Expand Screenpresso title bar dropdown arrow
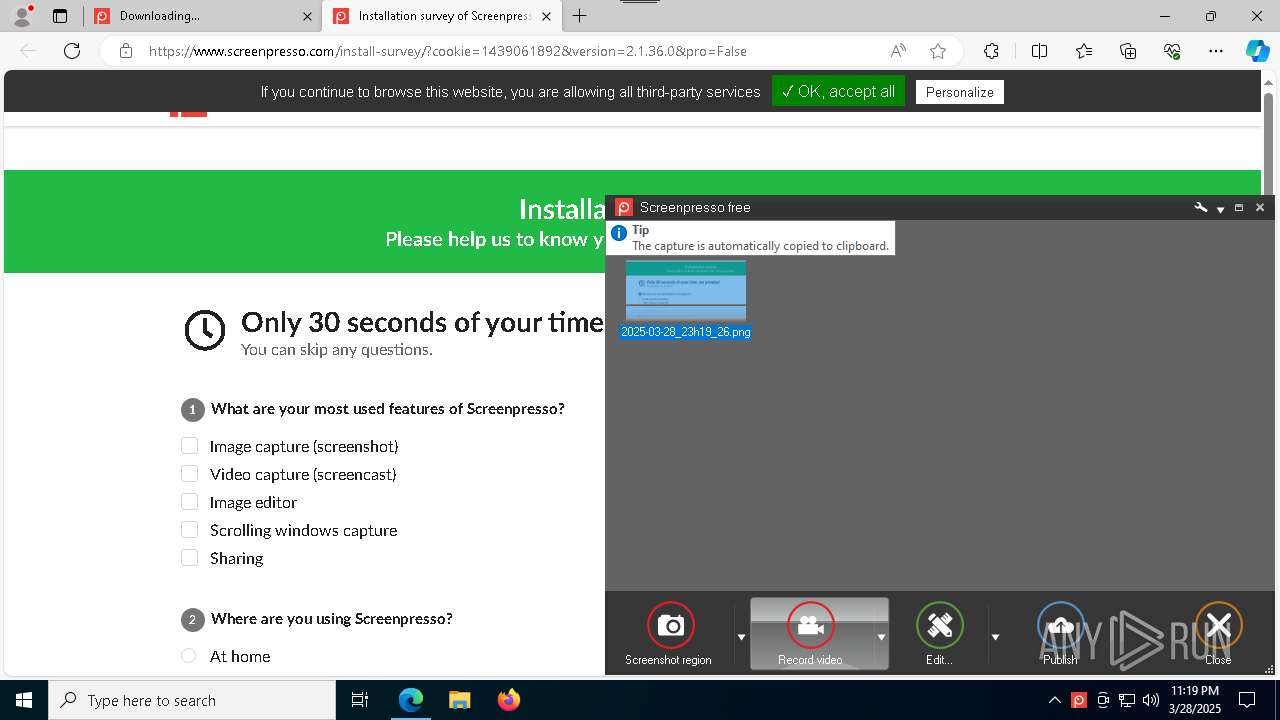Screen dimensions: 1280x720 (x=1221, y=209)
